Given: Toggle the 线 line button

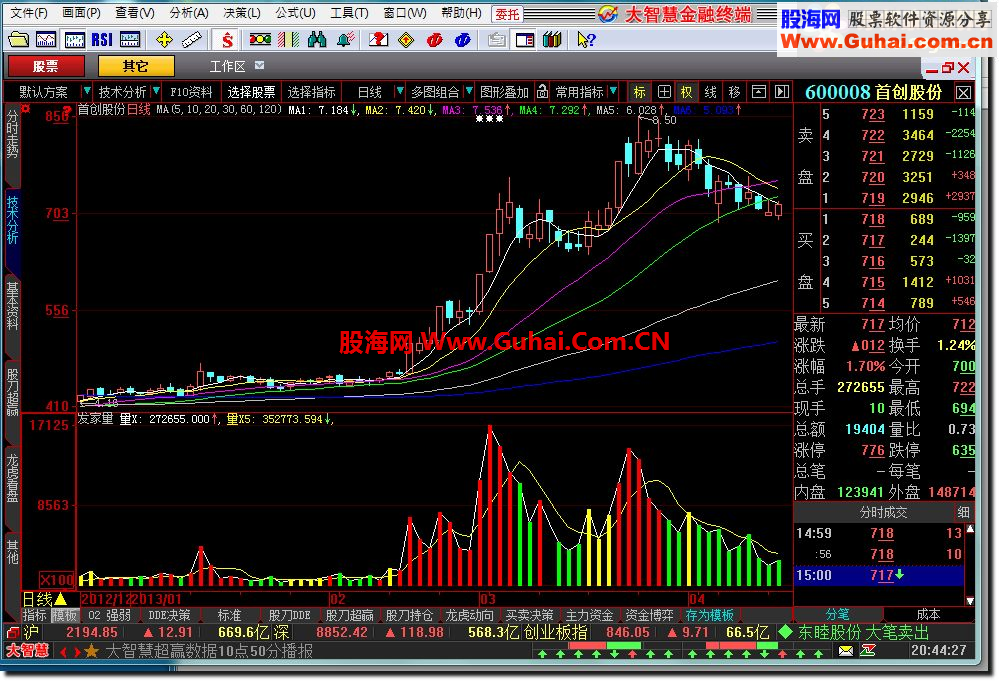Looking at the screenshot, I should 710,92.
